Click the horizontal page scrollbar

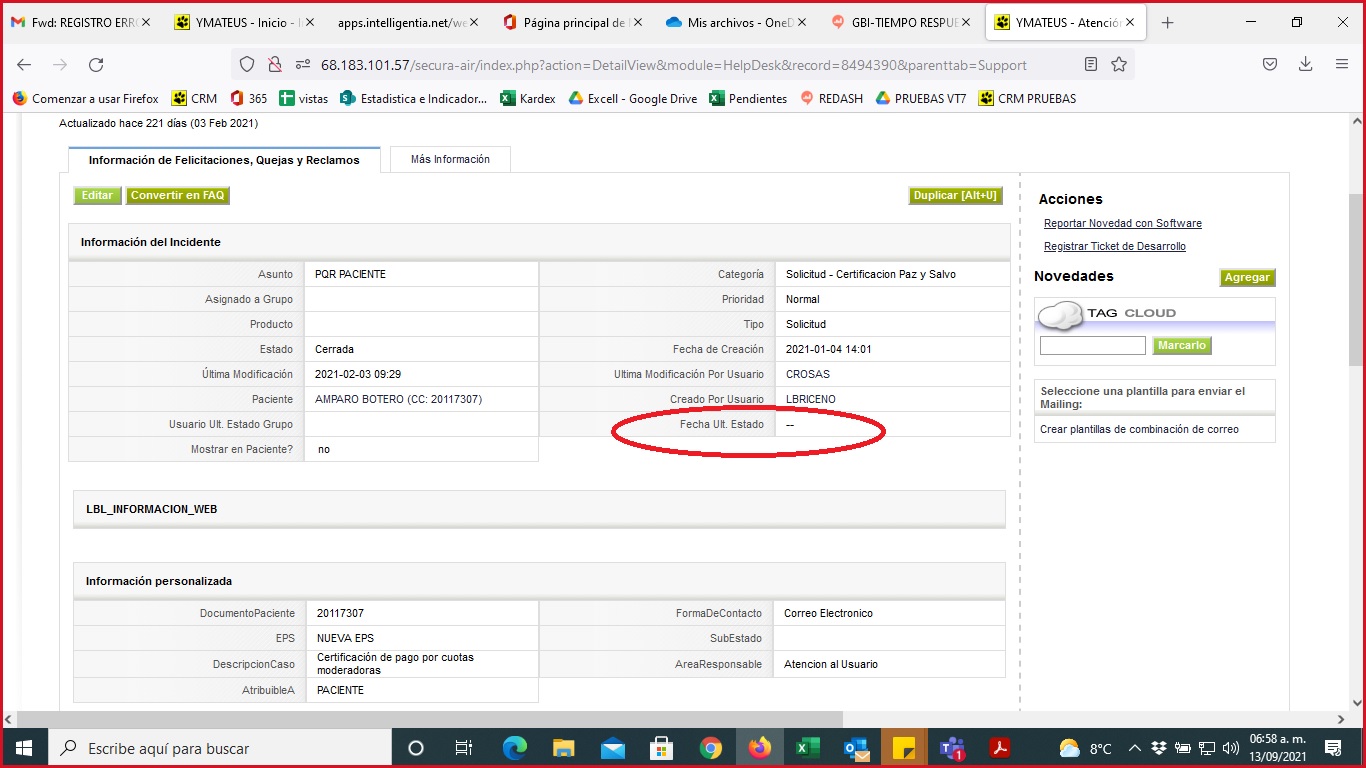430,719
